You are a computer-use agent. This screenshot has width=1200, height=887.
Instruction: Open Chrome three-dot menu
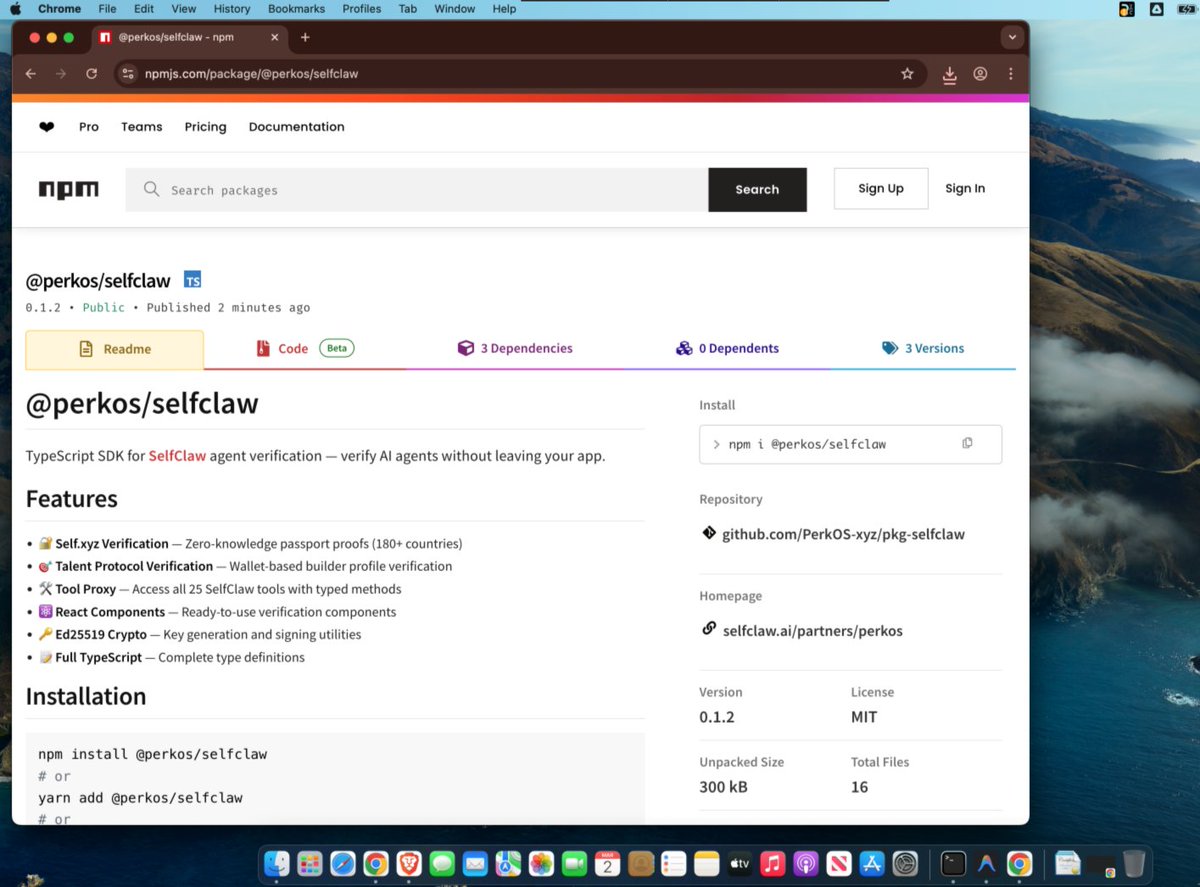[1011, 74]
